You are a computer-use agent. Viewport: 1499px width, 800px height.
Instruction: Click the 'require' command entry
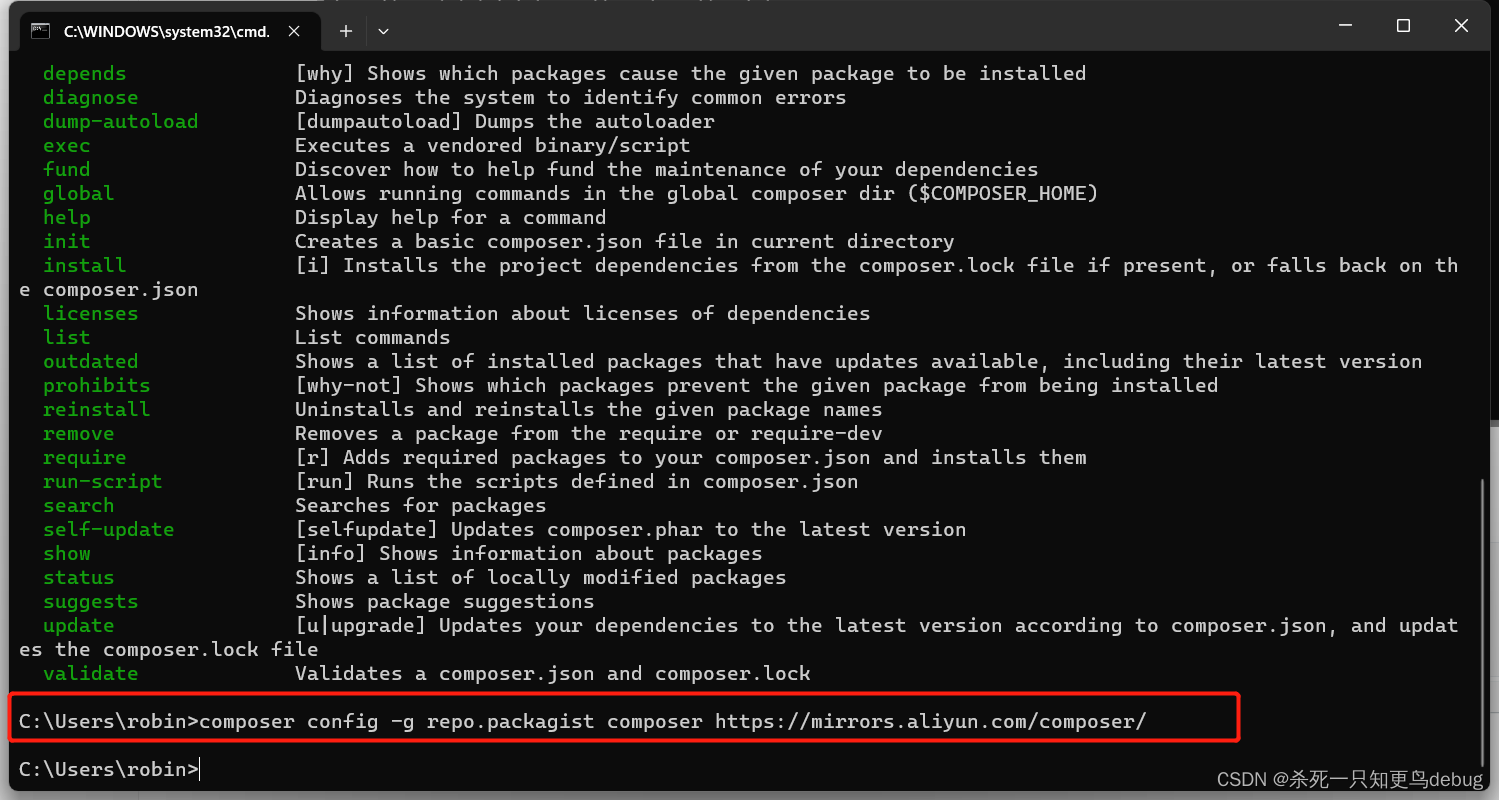84,457
